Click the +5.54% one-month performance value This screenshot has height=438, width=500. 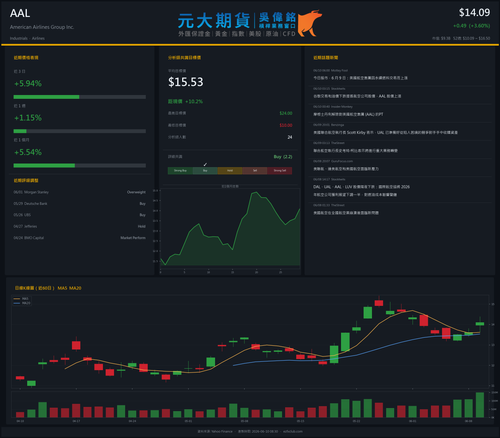coord(28,152)
